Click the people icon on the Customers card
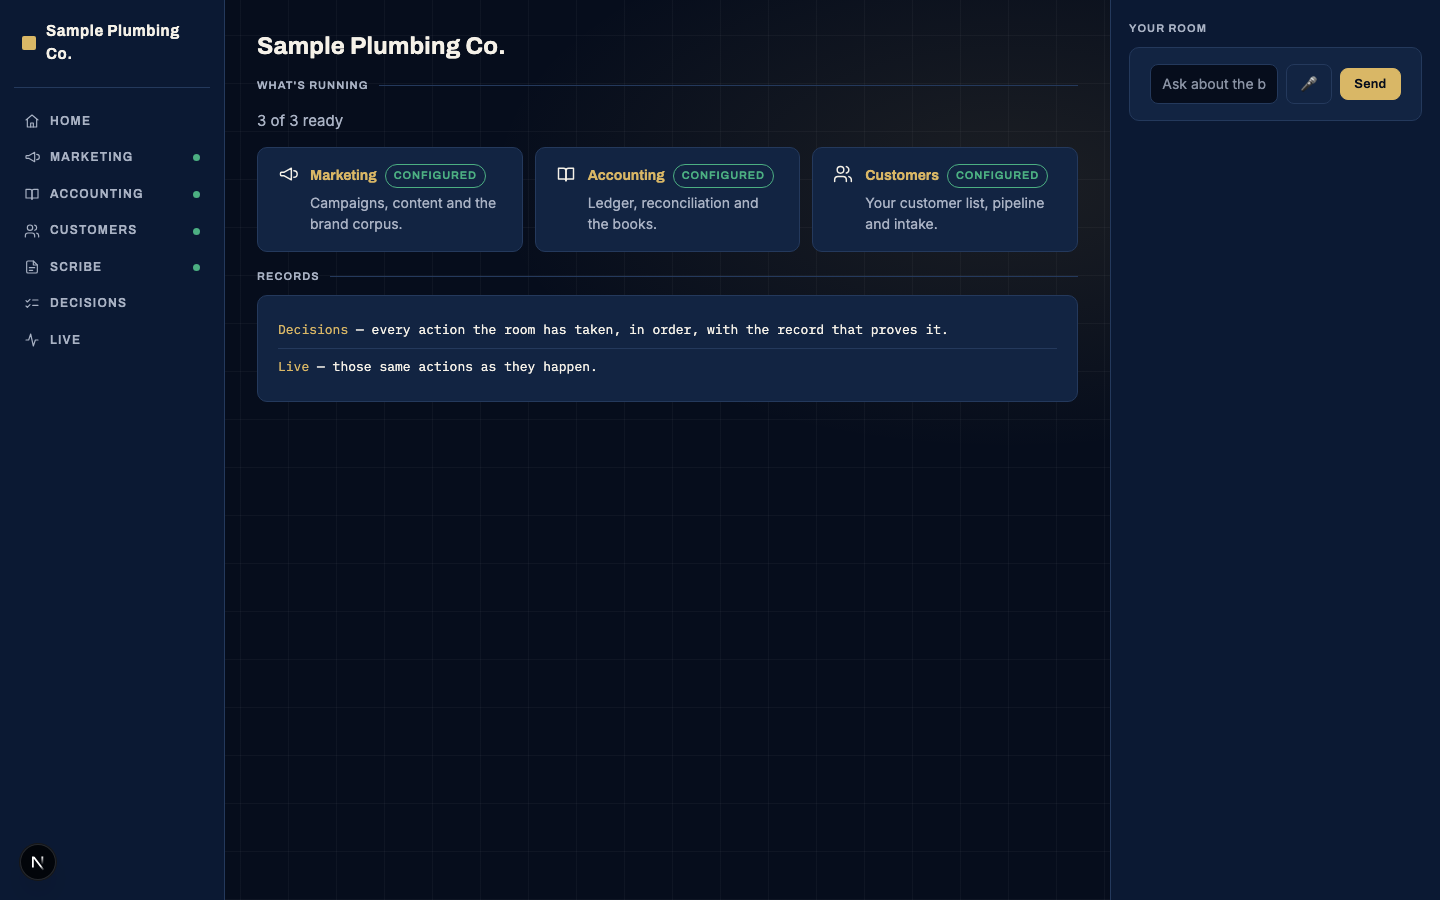The image size is (1440, 900). click(x=843, y=174)
